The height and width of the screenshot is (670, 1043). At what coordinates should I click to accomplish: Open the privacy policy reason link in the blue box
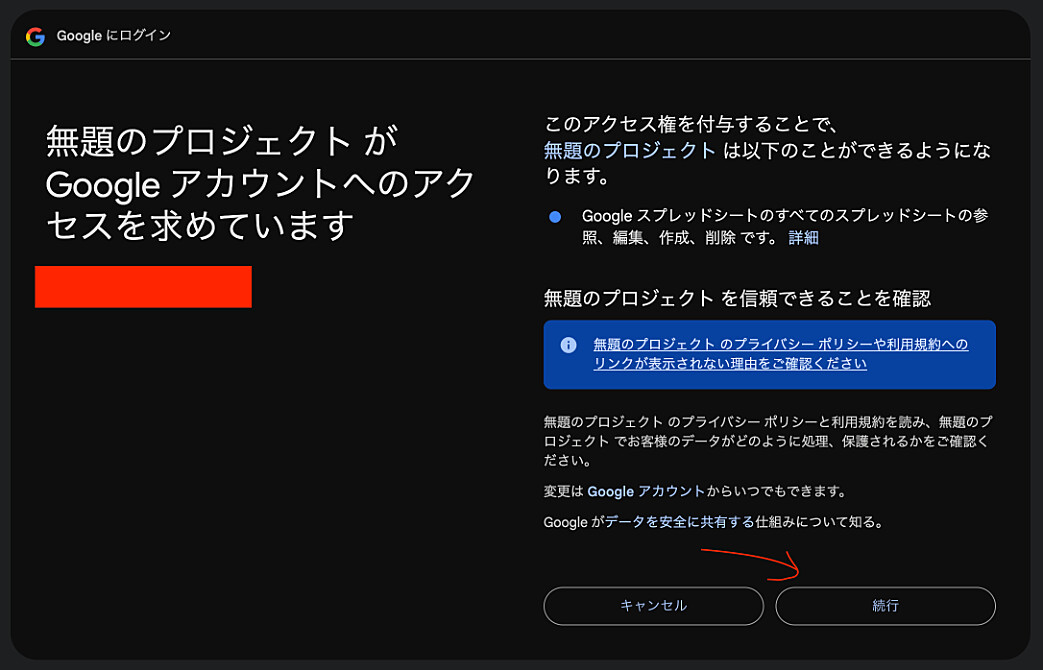point(780,353)
